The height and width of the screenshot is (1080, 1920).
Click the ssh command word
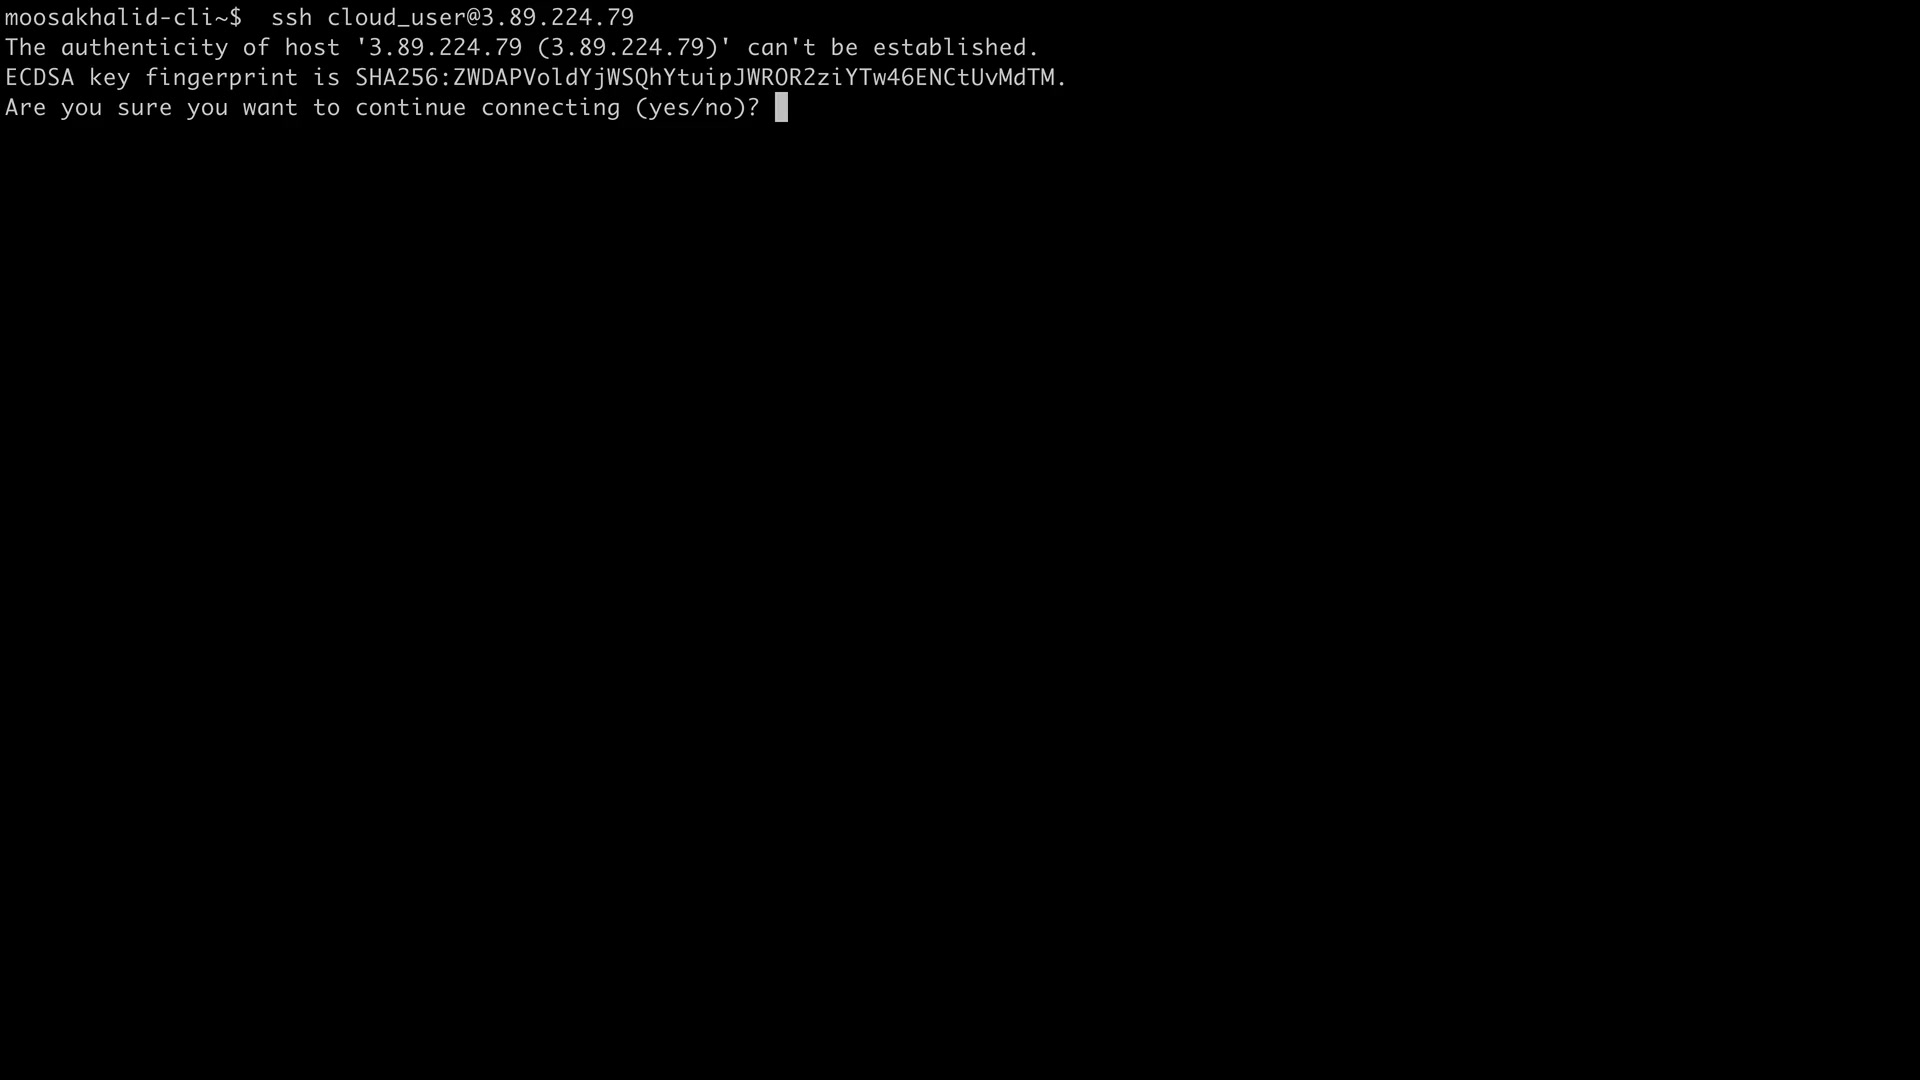[x=291, y=18]
